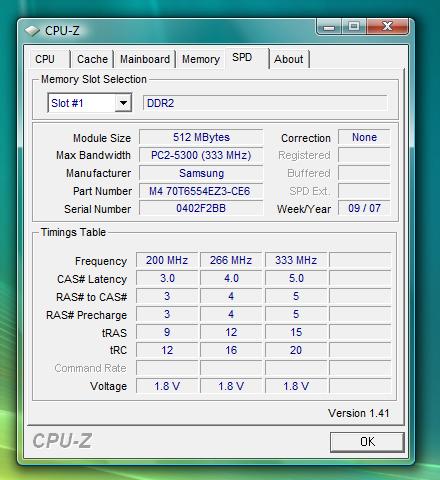Click serial number 0402F2BB
440x480 pixels.
coord(201,208)
